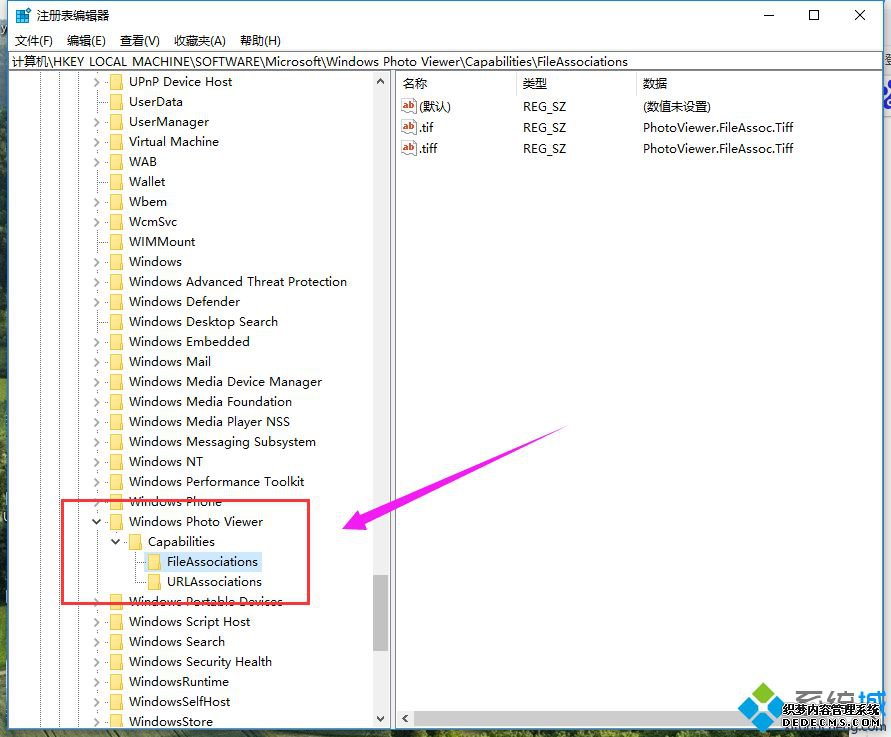This screenshot has width=891, height=737.
Task: Open the 编辑(E) menu
Action: (x=86, y=41)
